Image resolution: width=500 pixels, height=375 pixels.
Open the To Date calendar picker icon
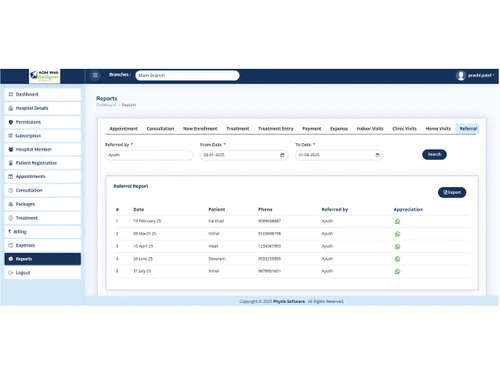click(377, 155)
